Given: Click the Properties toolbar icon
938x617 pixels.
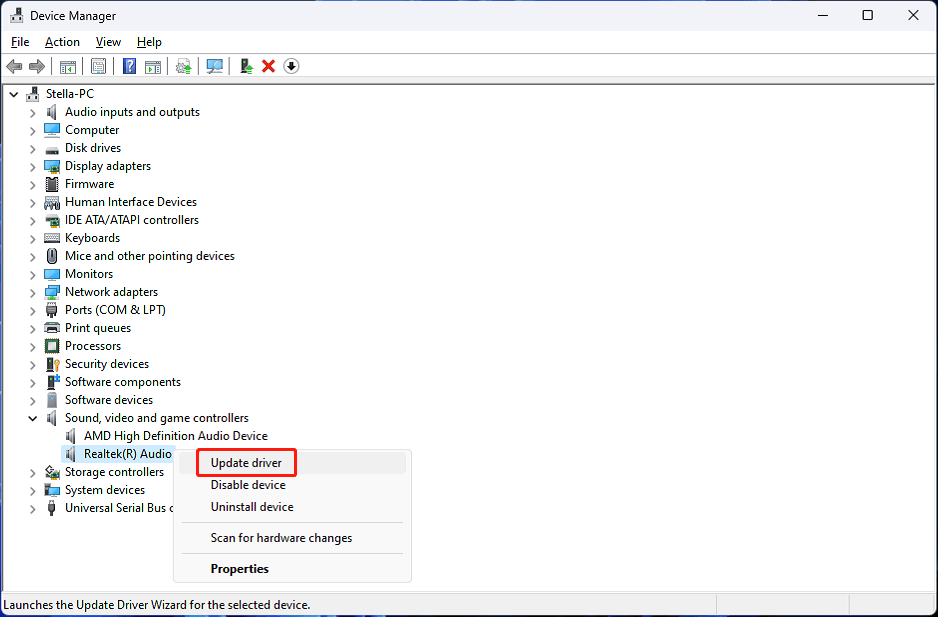Looking at the screenshot, I should pyautogui.click(x=99, y=66).
